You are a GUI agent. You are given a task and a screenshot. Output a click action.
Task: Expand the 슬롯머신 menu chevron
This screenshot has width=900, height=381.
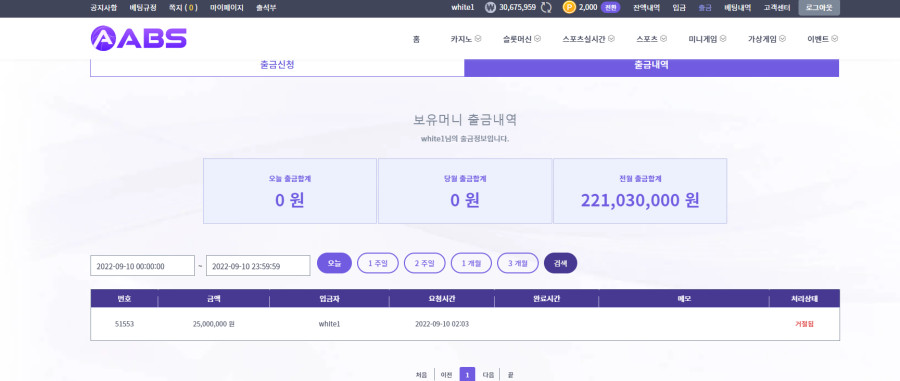537,39
